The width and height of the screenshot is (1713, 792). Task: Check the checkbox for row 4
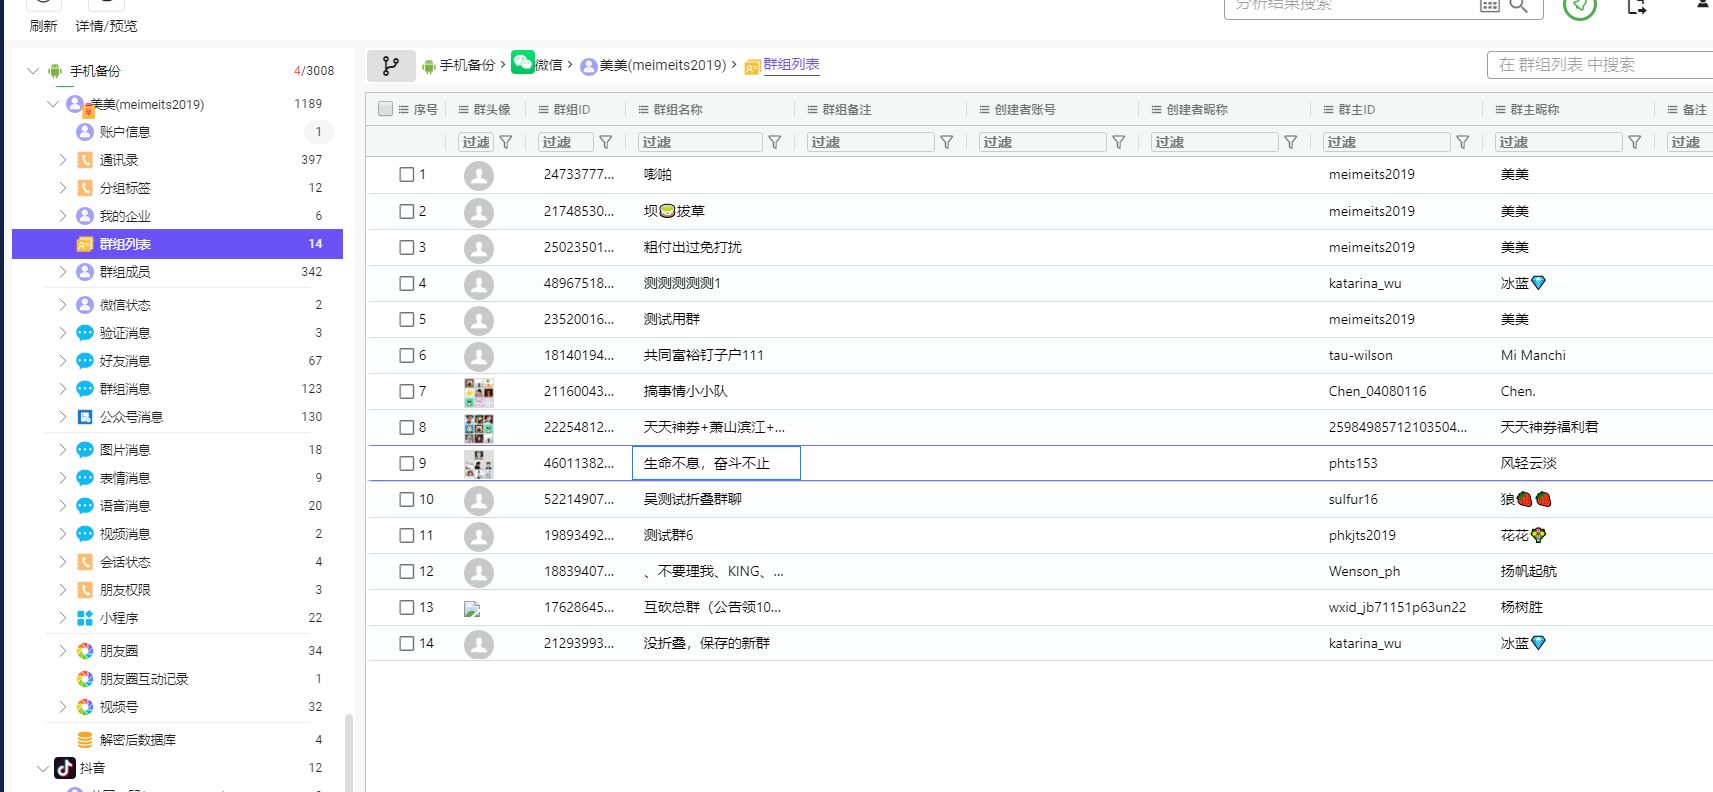pyautogui.click(x=406, y=283)
